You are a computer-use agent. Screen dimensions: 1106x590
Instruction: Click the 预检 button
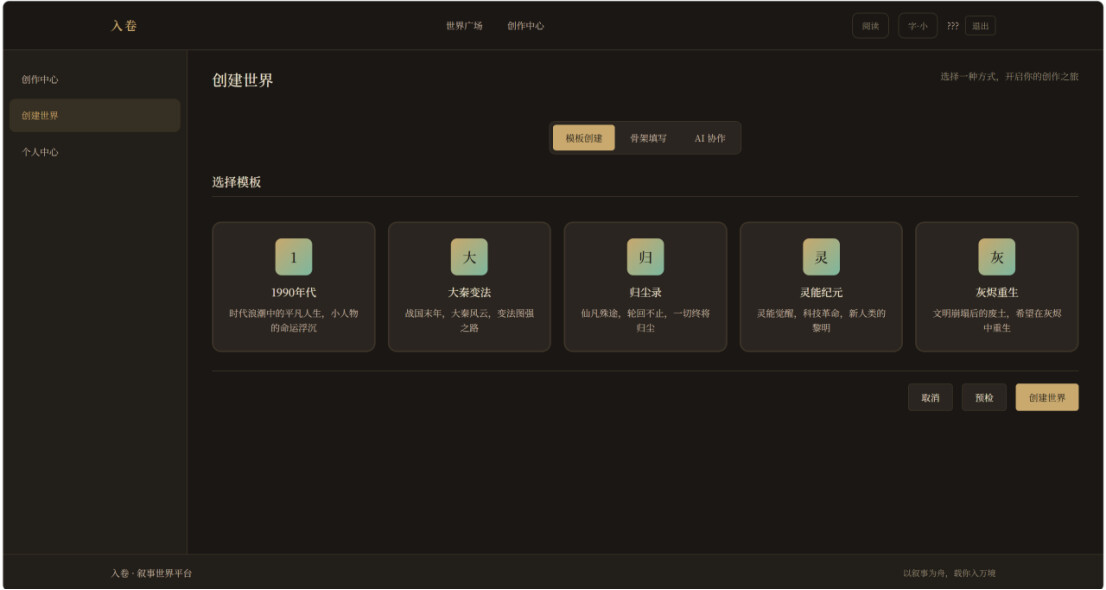(x=984, y=397)
